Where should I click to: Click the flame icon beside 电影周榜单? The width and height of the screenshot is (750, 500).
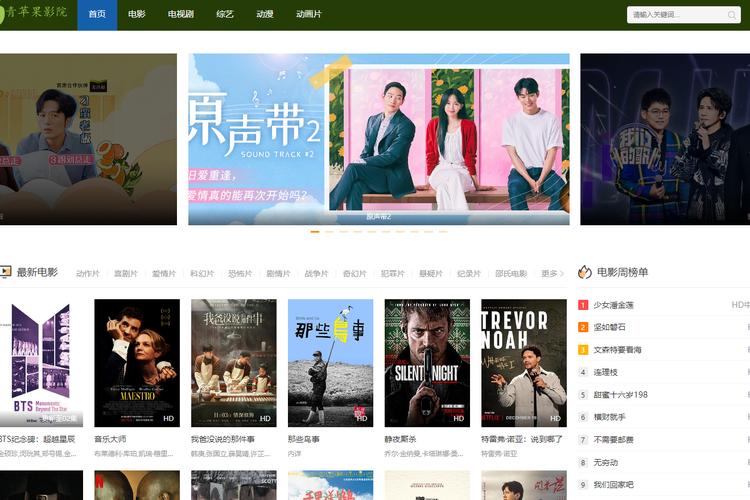(x=585, y=272)
